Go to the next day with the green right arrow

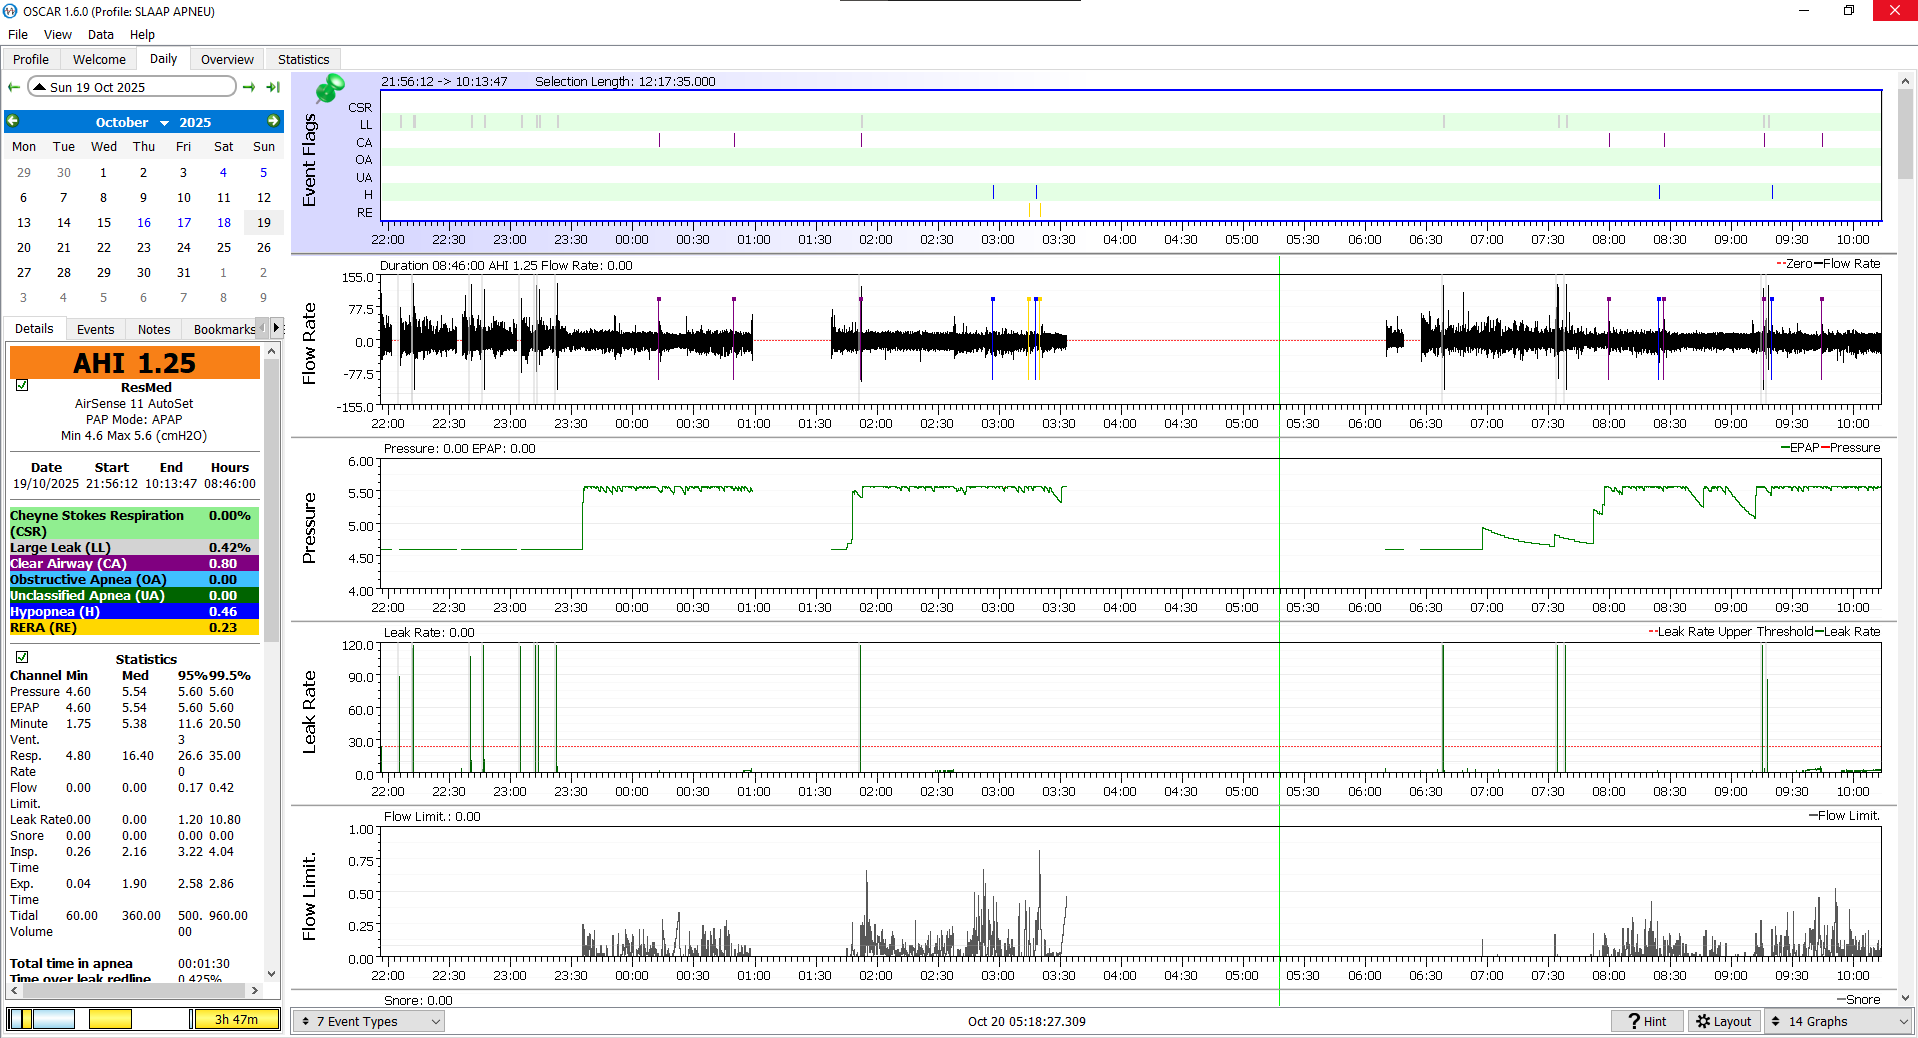(249, 87)
